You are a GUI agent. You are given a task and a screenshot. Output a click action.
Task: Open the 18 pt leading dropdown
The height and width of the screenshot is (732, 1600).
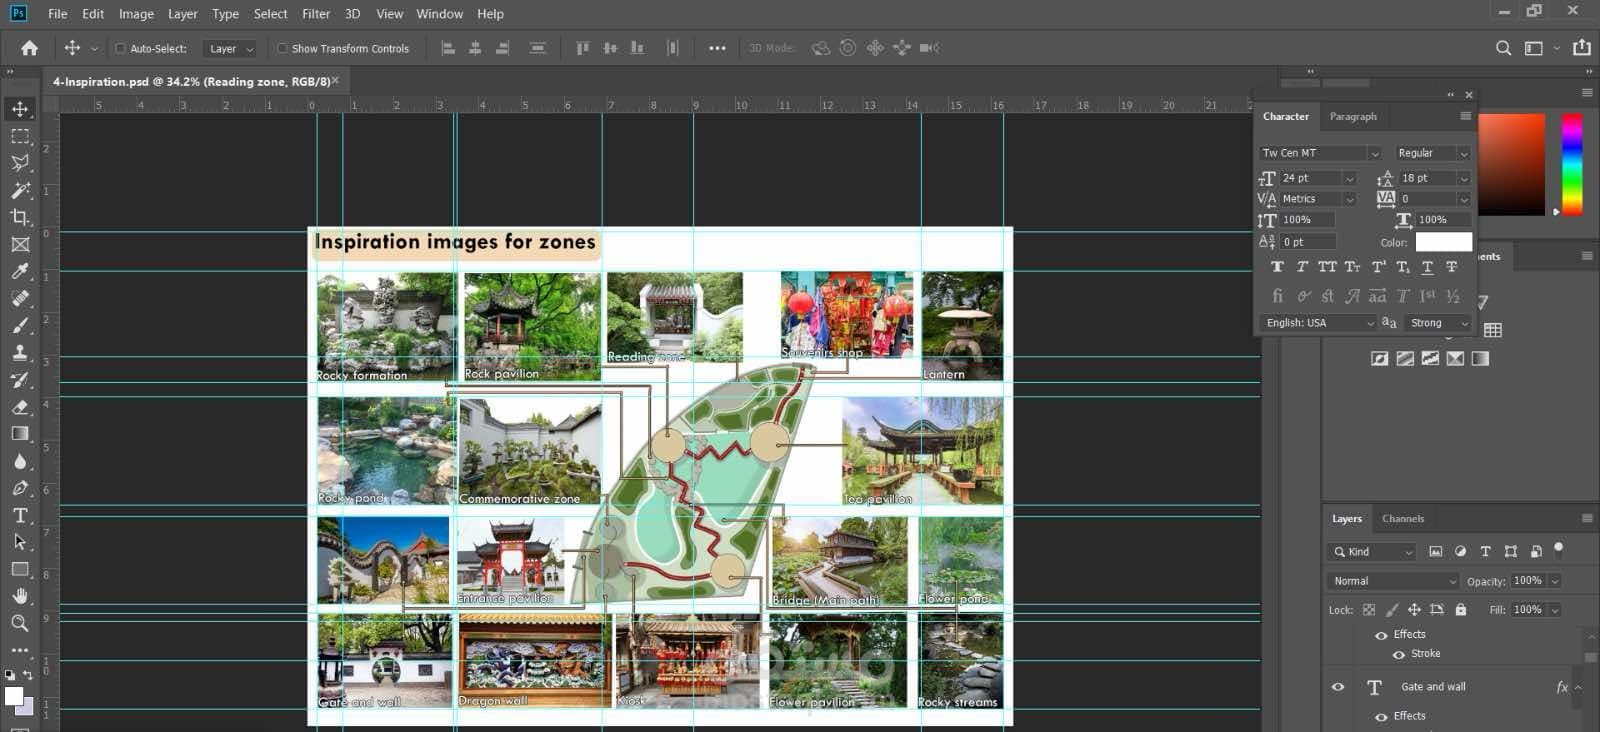tap(1463, 178)
